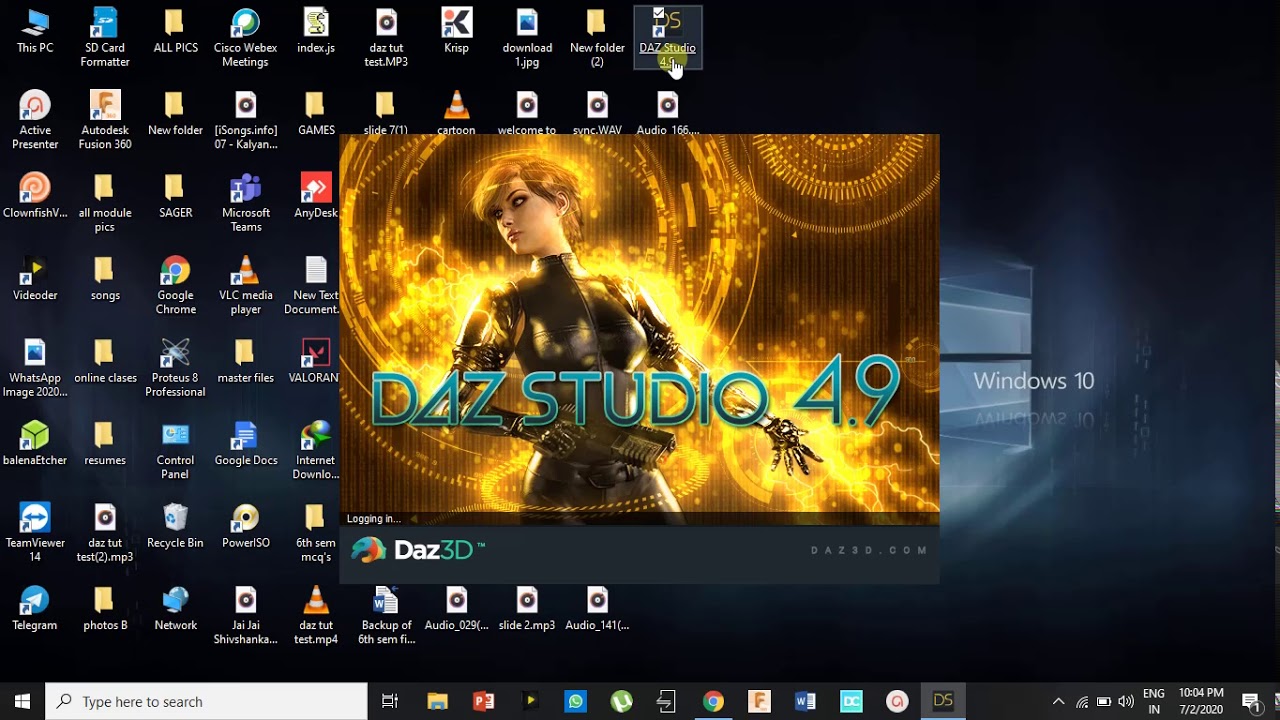Switch to PowerPoint on the taskbar
This screenshot has height=720, width=1280.
pos(483,701)
